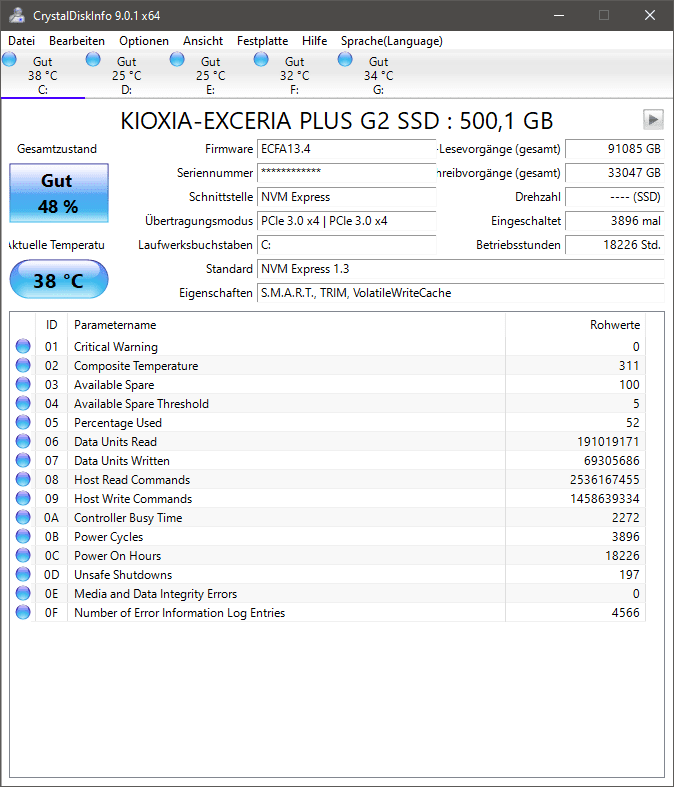Open the Sprache(Language) menu
Screen dimensions: 674x787
pos(391,41)
